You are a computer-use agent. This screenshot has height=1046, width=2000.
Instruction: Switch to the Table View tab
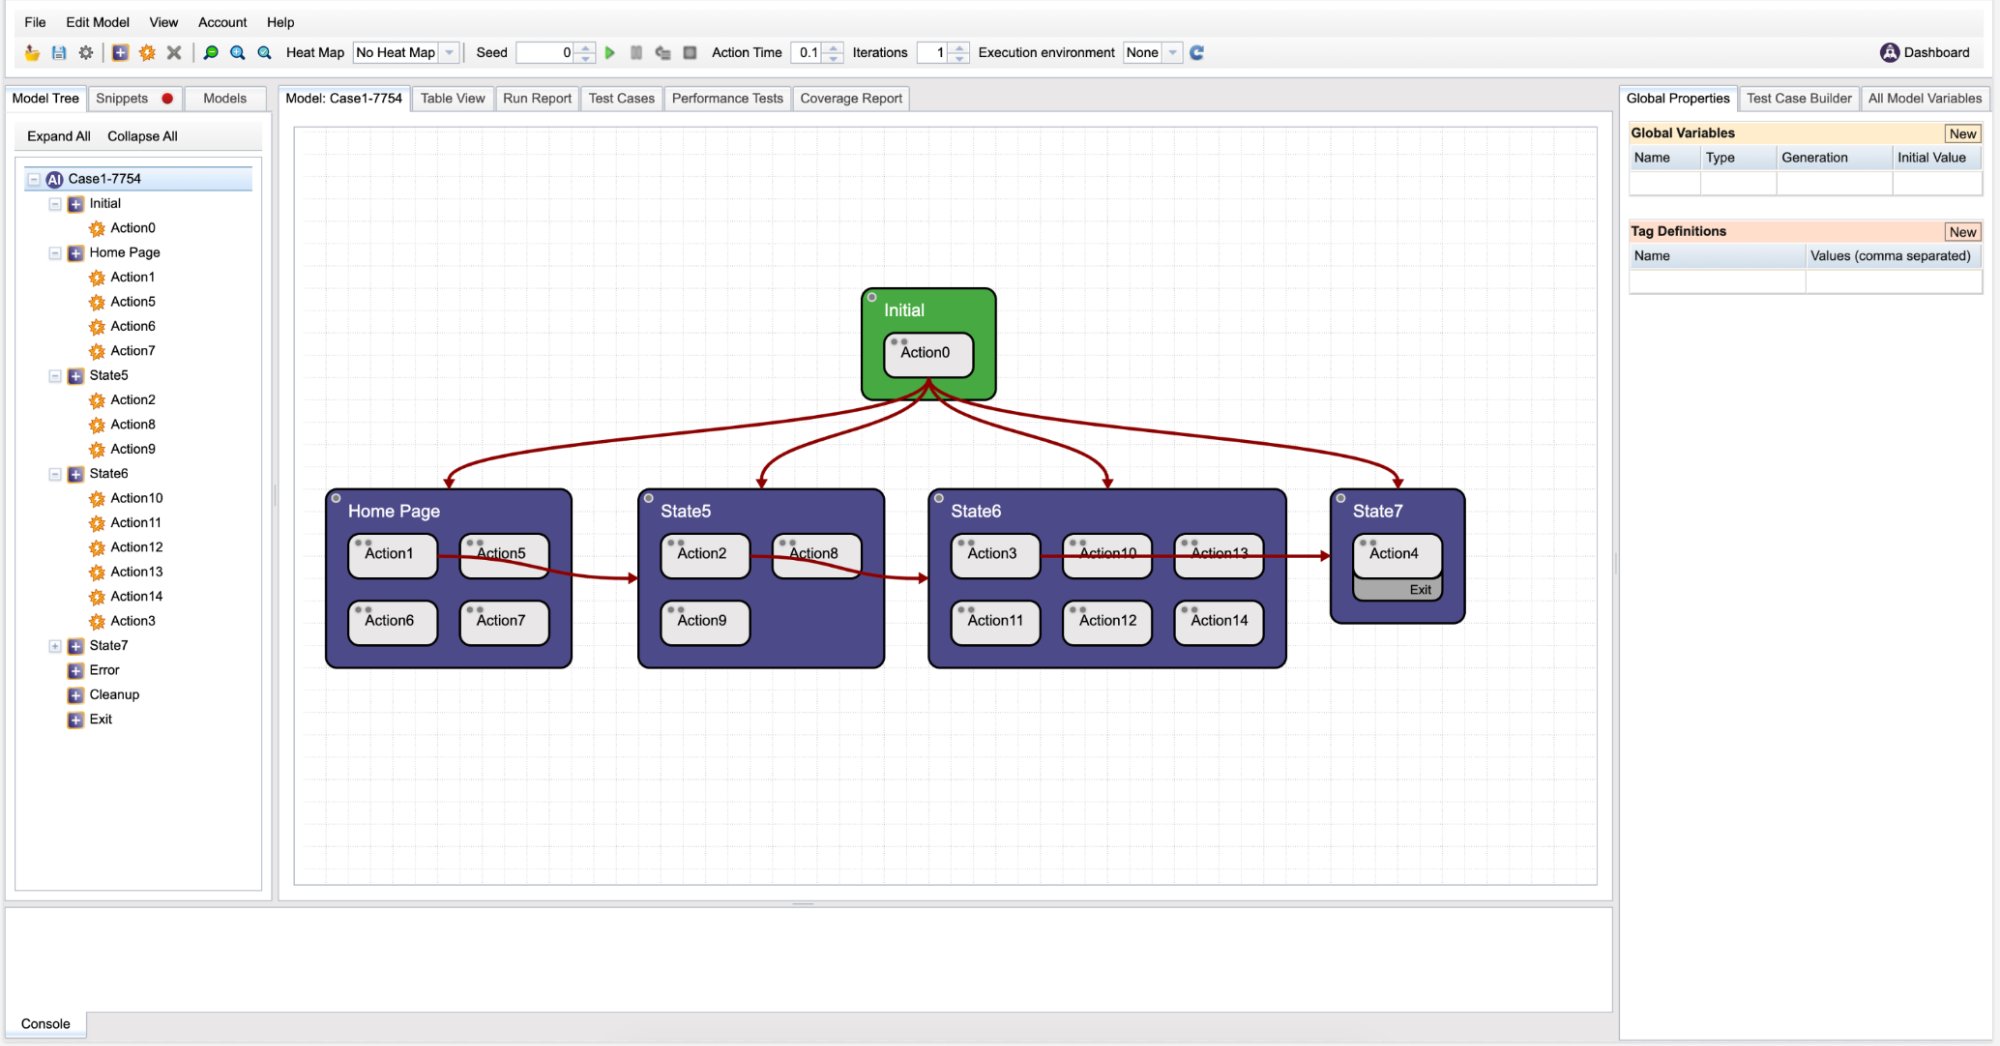(x=452, y=98)
